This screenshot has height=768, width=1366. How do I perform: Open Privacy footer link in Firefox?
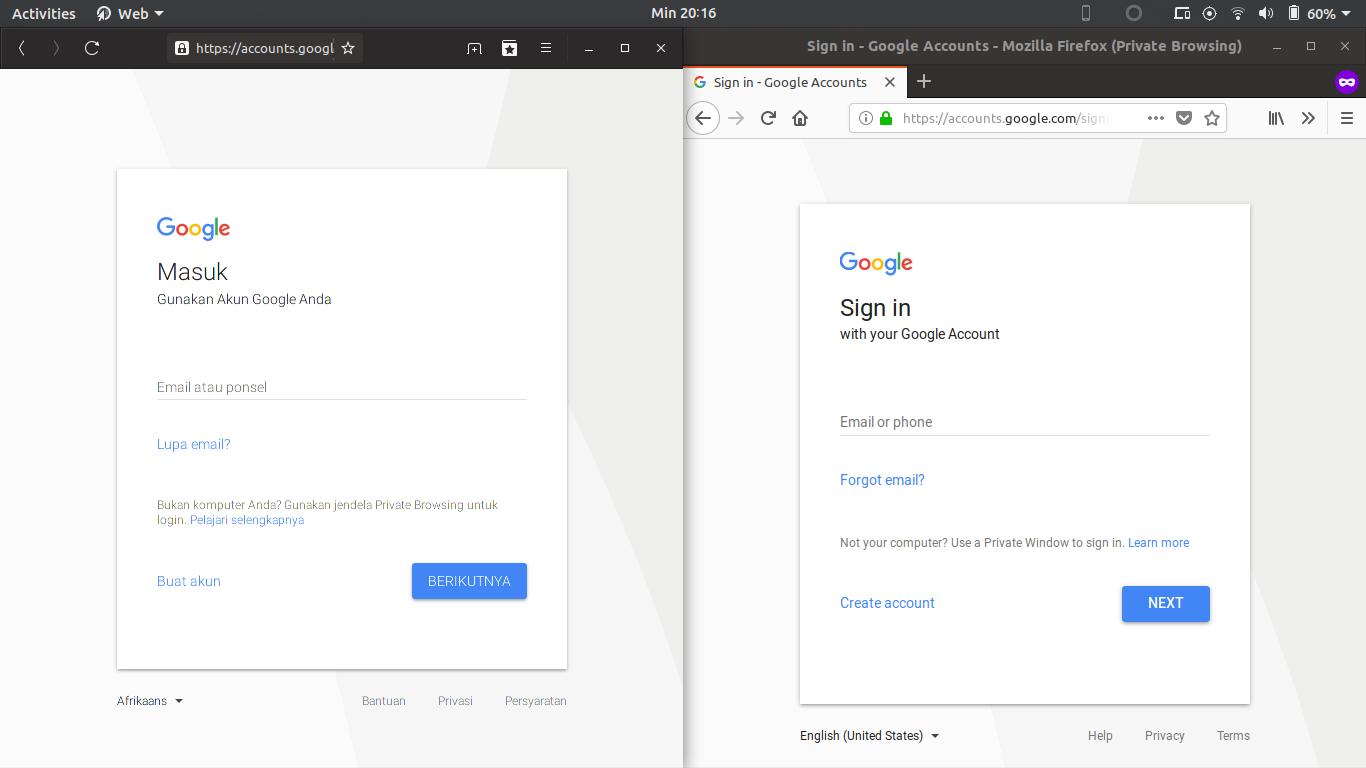click(x=1165, y=736)
